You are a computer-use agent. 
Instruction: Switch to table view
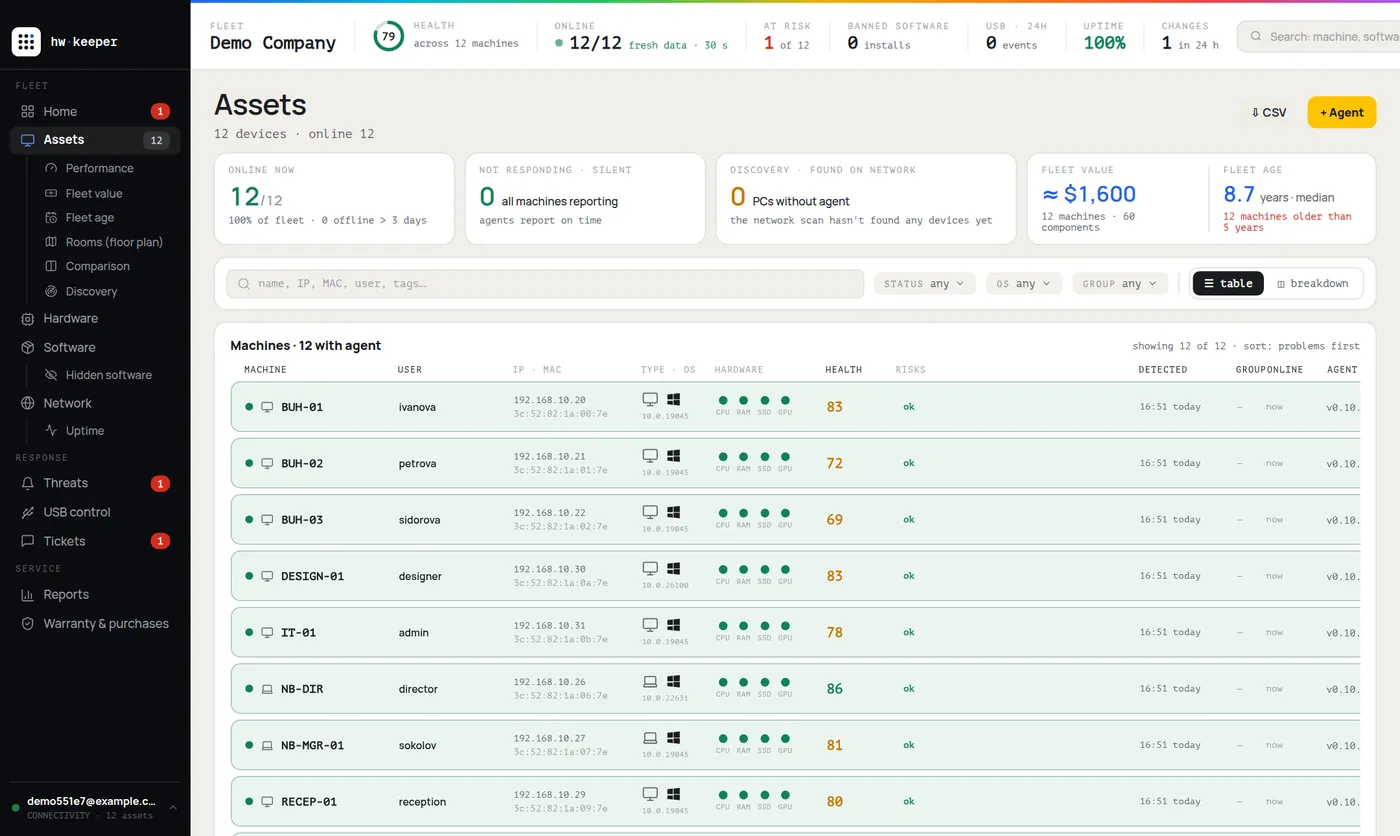pos(1228,283)
